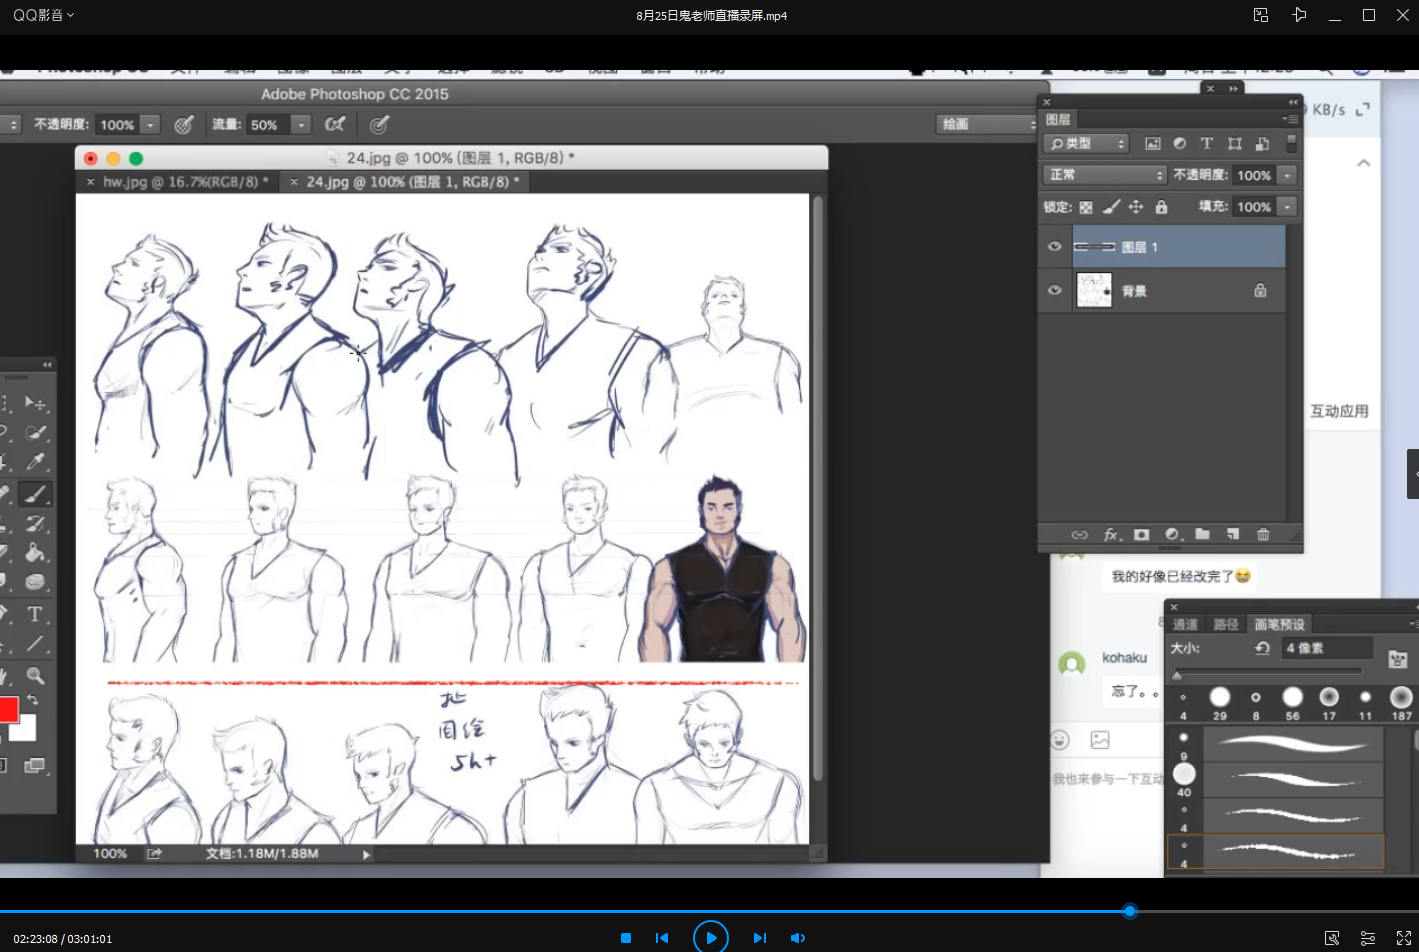
Task: Stop video playback with stop button
Action: (626, 938)
